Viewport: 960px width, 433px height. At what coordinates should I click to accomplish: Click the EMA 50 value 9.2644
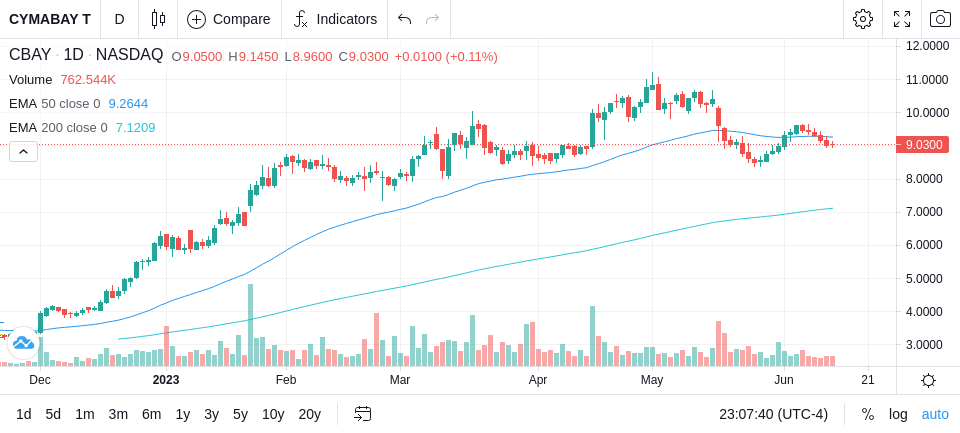[128, 104]
